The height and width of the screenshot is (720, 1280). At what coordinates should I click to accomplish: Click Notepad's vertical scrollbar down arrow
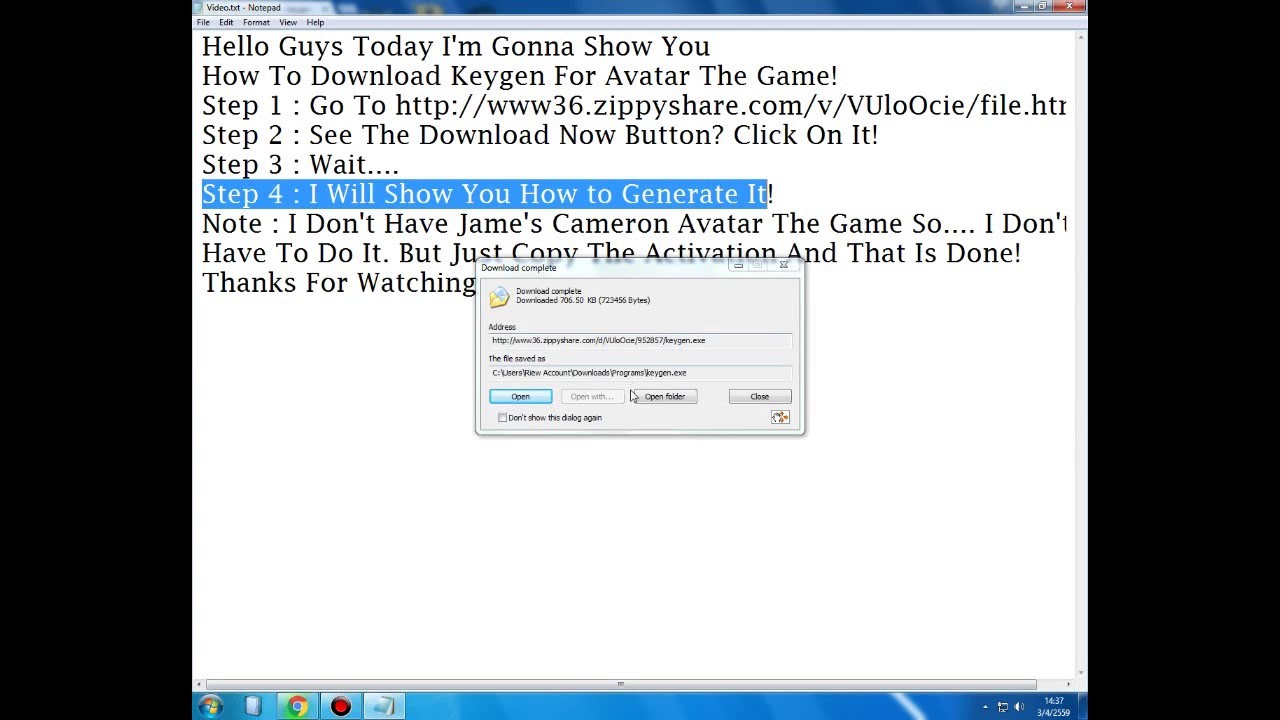[1081, 673]
